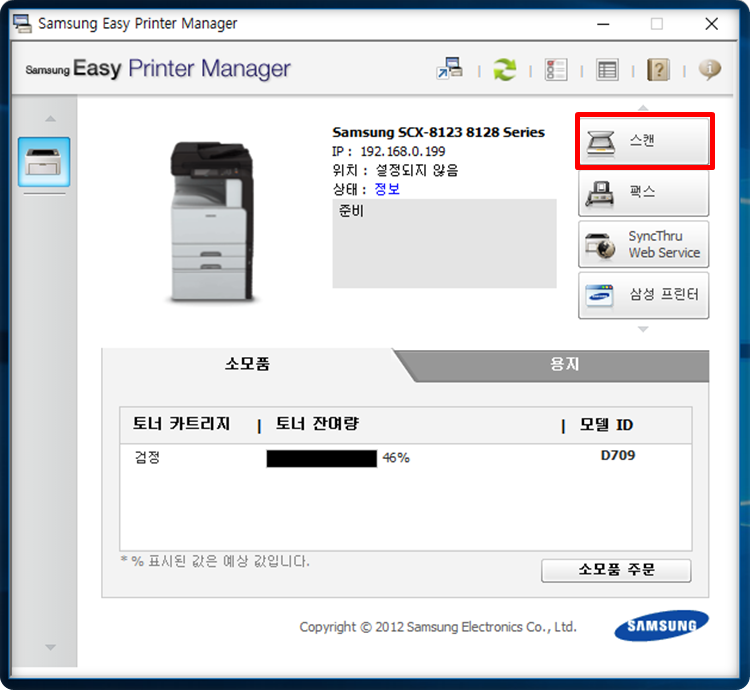Click the D709 model ID
750x690 pixels.
(x=618, y=455)
